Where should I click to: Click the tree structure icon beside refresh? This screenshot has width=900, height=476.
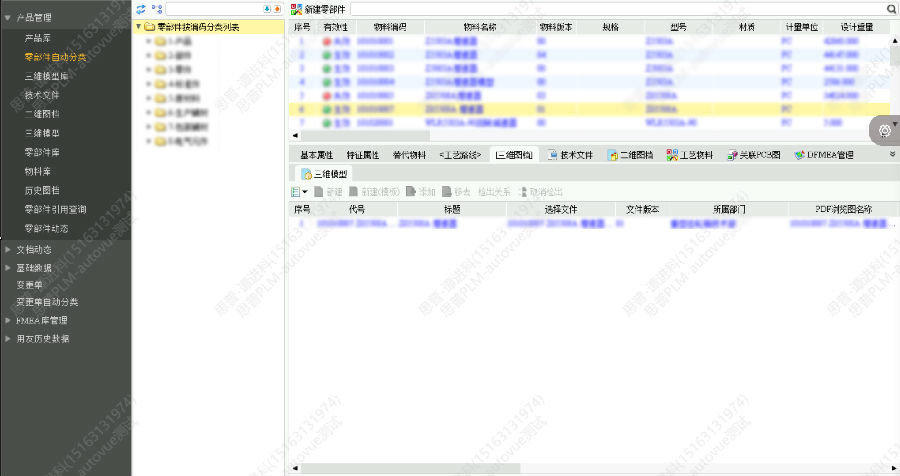tap(157, 9)
